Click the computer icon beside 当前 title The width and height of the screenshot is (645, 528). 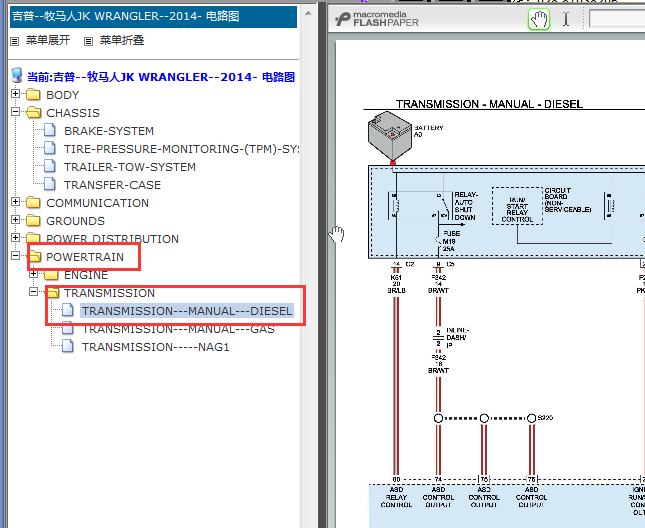click(x=17, y=76)
